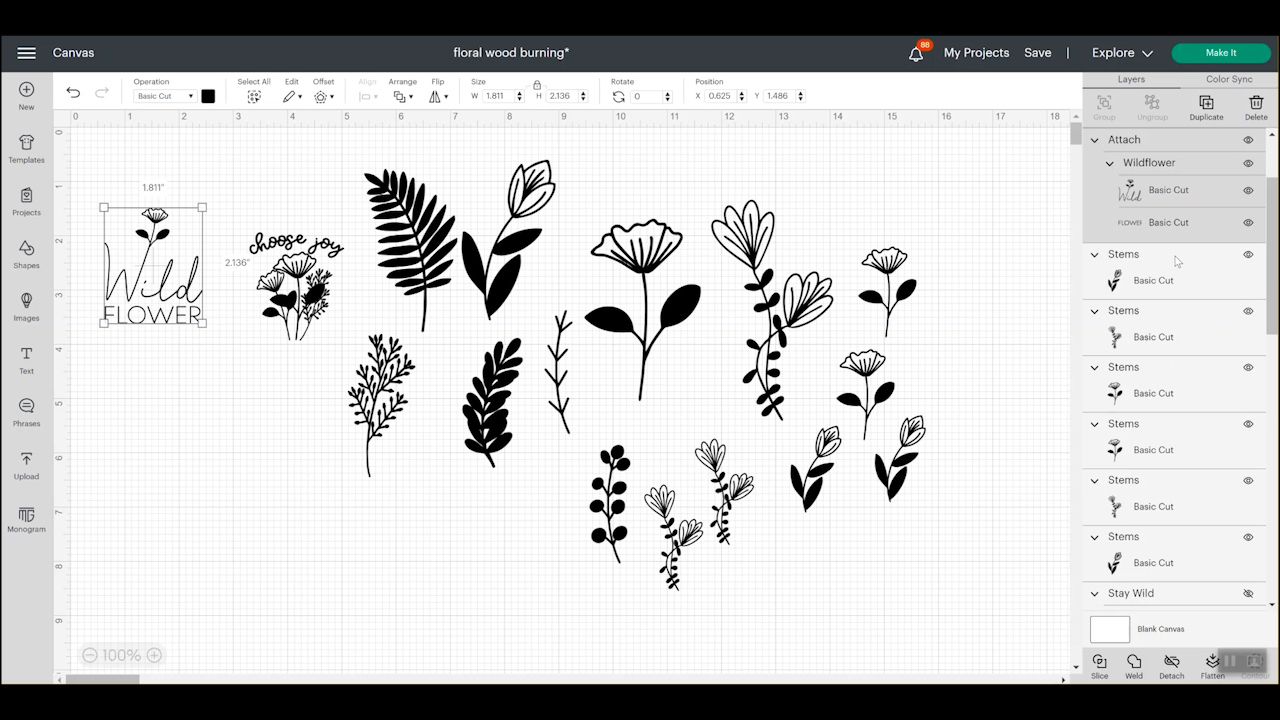1280x720 pixels.
Task: Switch to the Color Sync tab
Action: [1229, 79]
